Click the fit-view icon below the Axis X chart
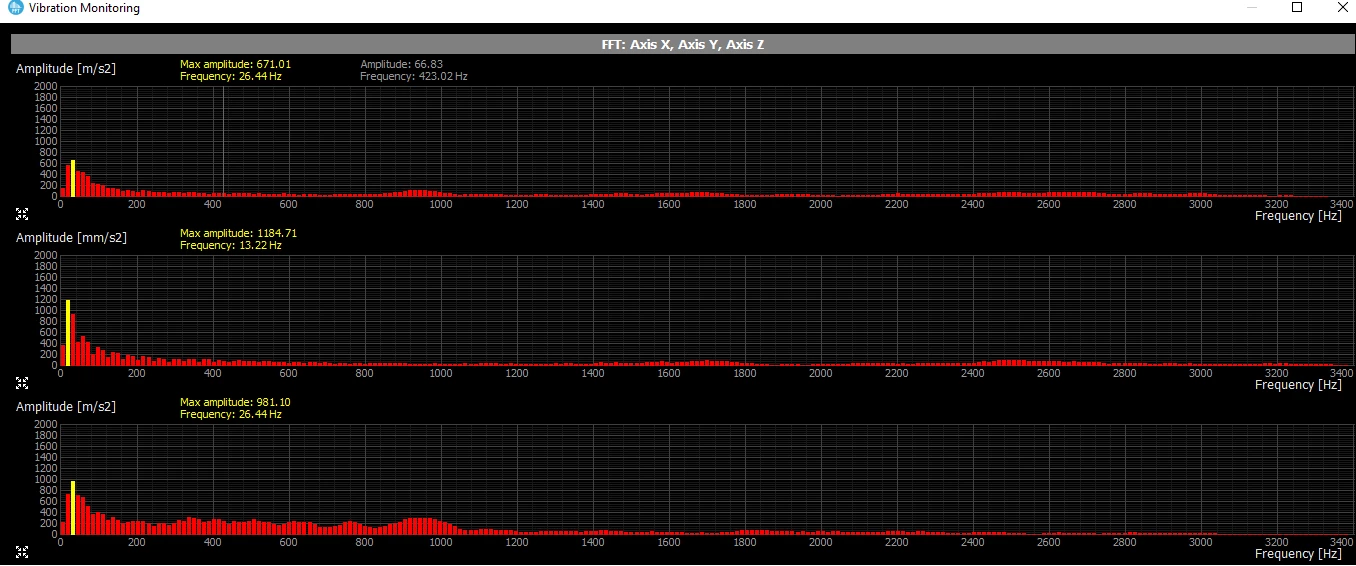This screenshot has width=1356, height=566. pyautogui.click(x=22, y=213)
